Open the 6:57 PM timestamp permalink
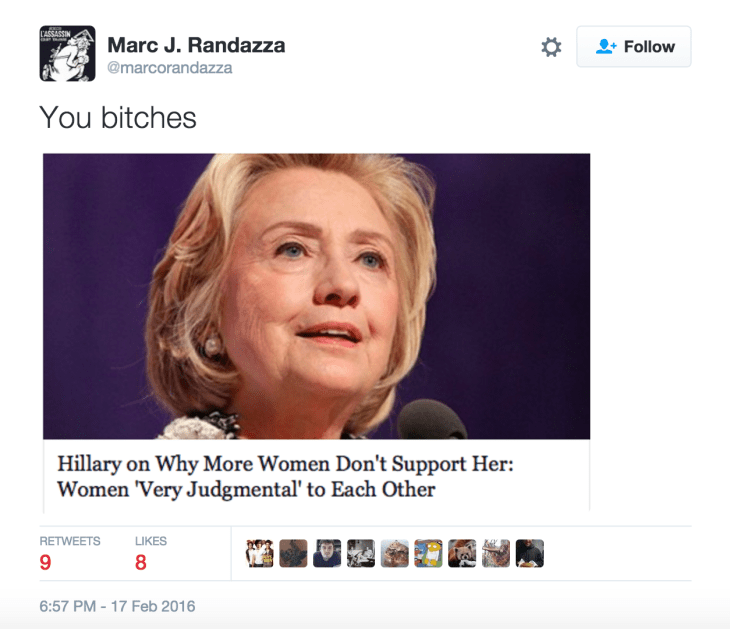The height and width of the screenshot is (629, 730). tap(117, 606)
